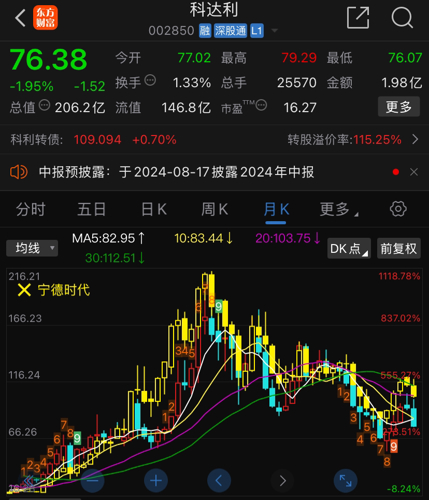Tap the 宁德时代 comparison label

coord(64,290)
